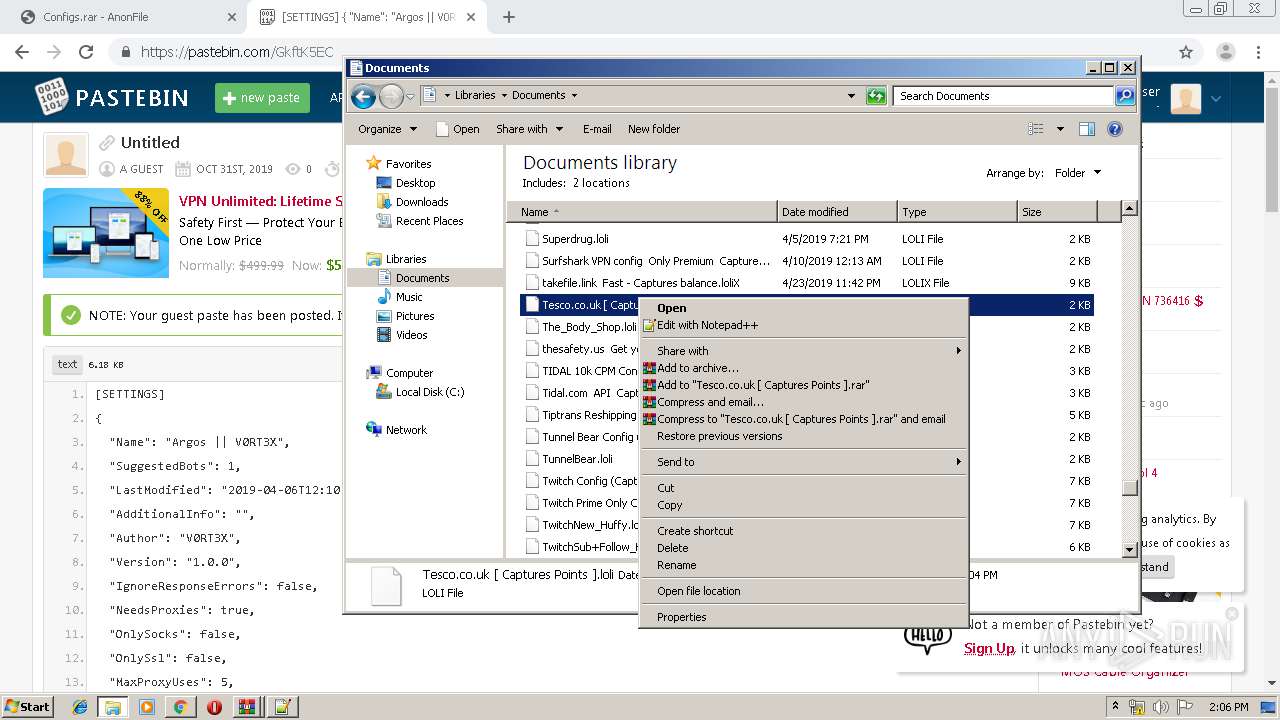Choose Edit with Notepad++ from context menu
Screen dimensions: 1280x720
tap(804, 325)
